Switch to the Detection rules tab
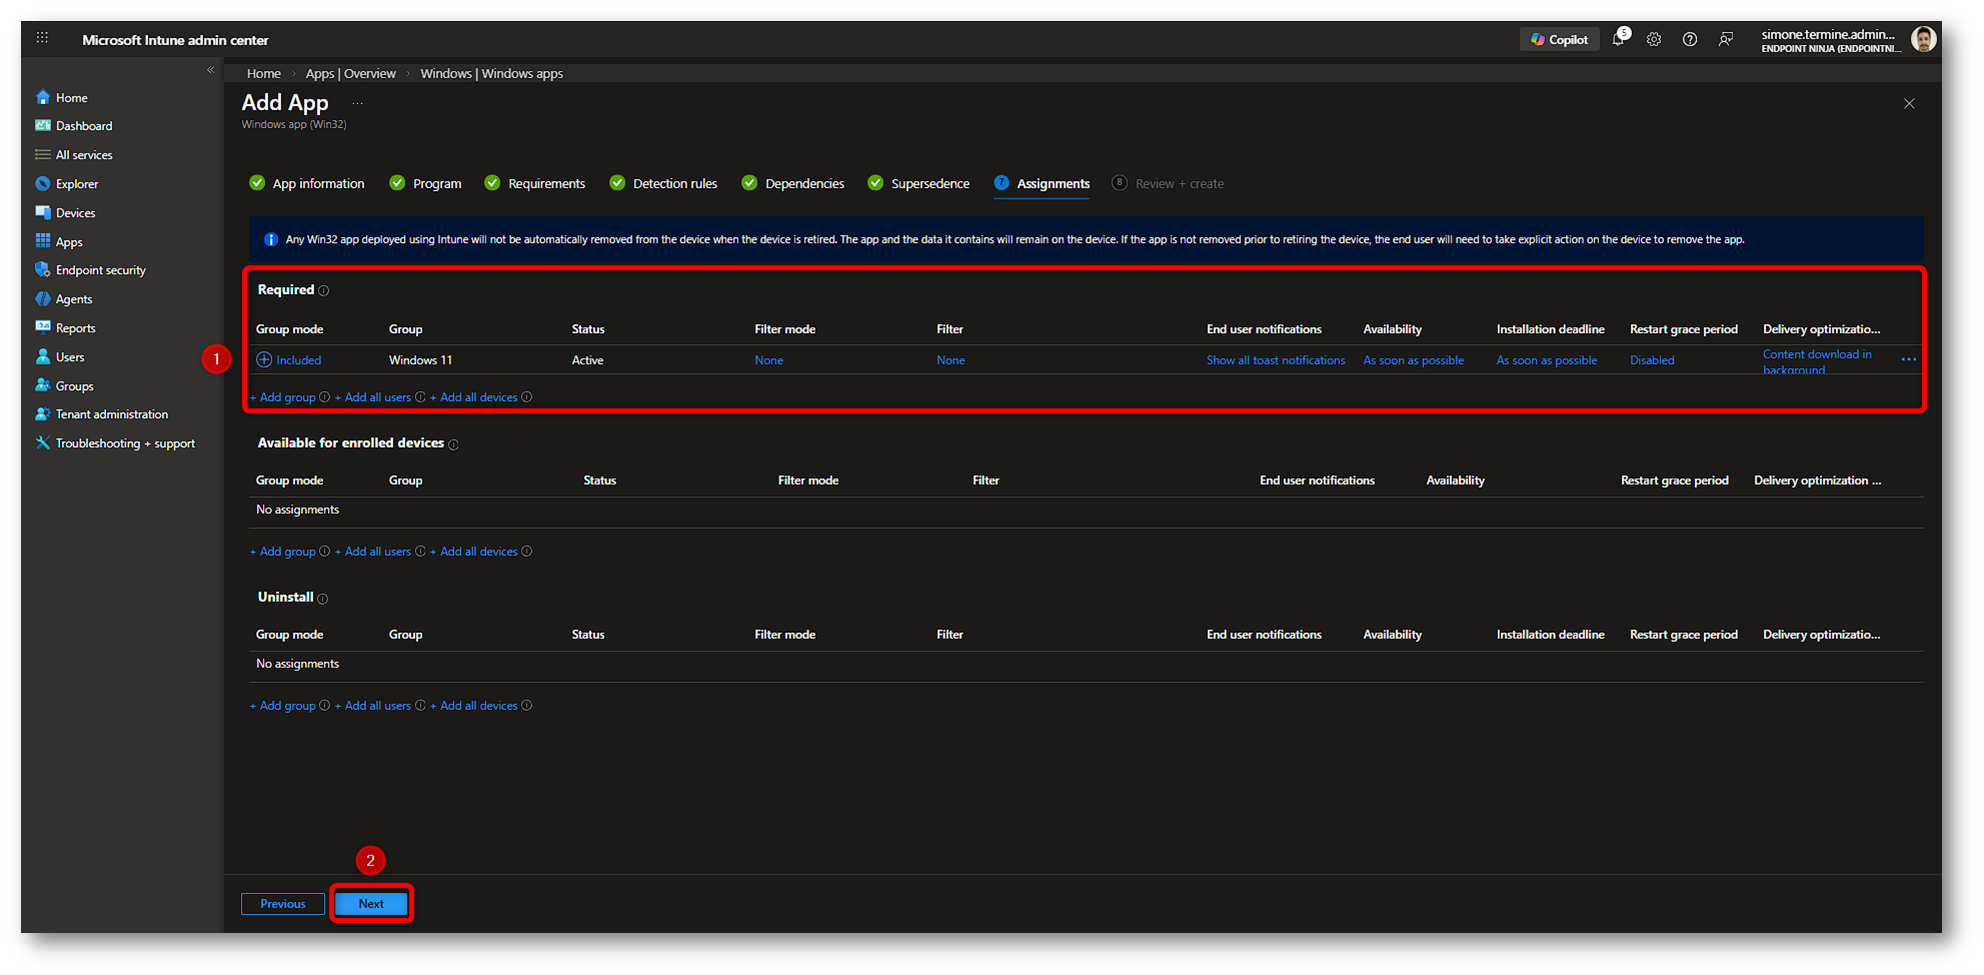Screen dimensions: 1984x975 (x=674, y=184)
